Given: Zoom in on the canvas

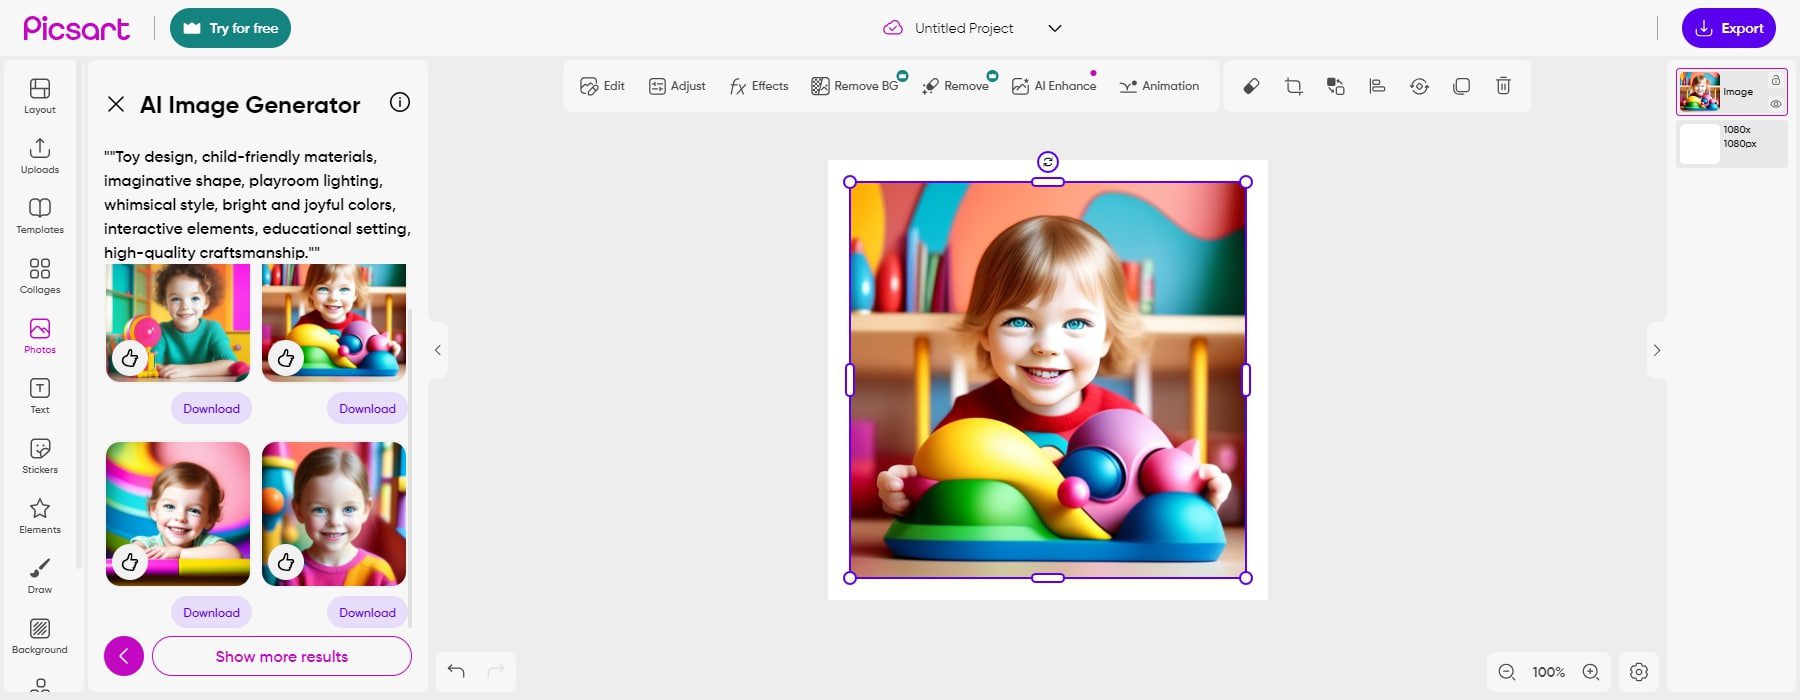Looking at the screenshot, I should click(x=1590, y=672).
